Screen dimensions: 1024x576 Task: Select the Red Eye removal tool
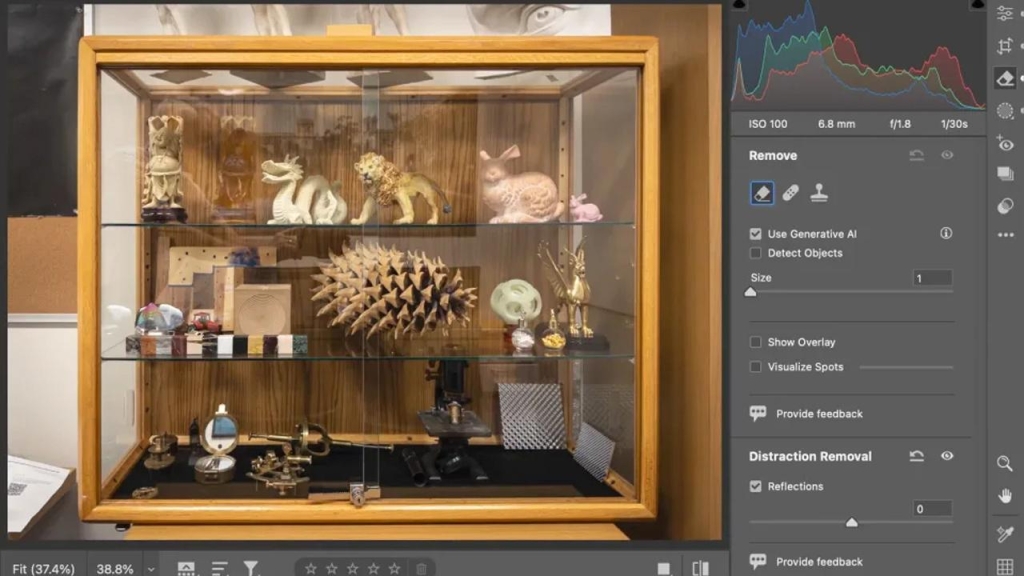[x=1005, y=143]
